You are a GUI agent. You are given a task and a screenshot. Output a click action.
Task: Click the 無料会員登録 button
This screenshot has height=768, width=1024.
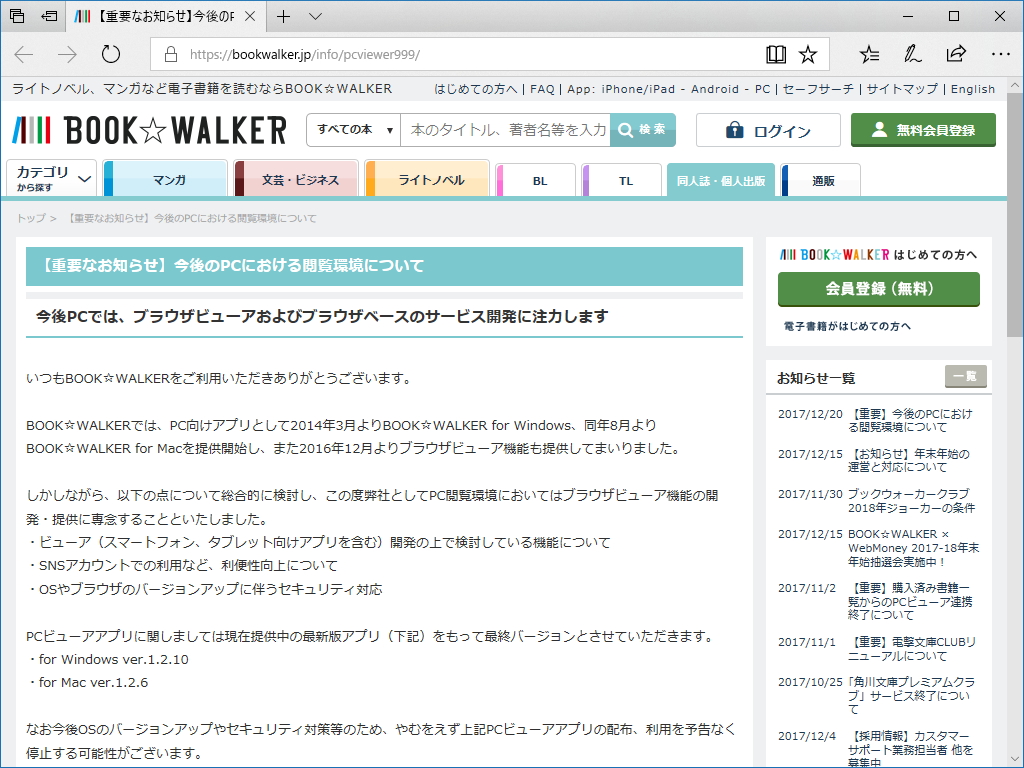click(923, 130)
